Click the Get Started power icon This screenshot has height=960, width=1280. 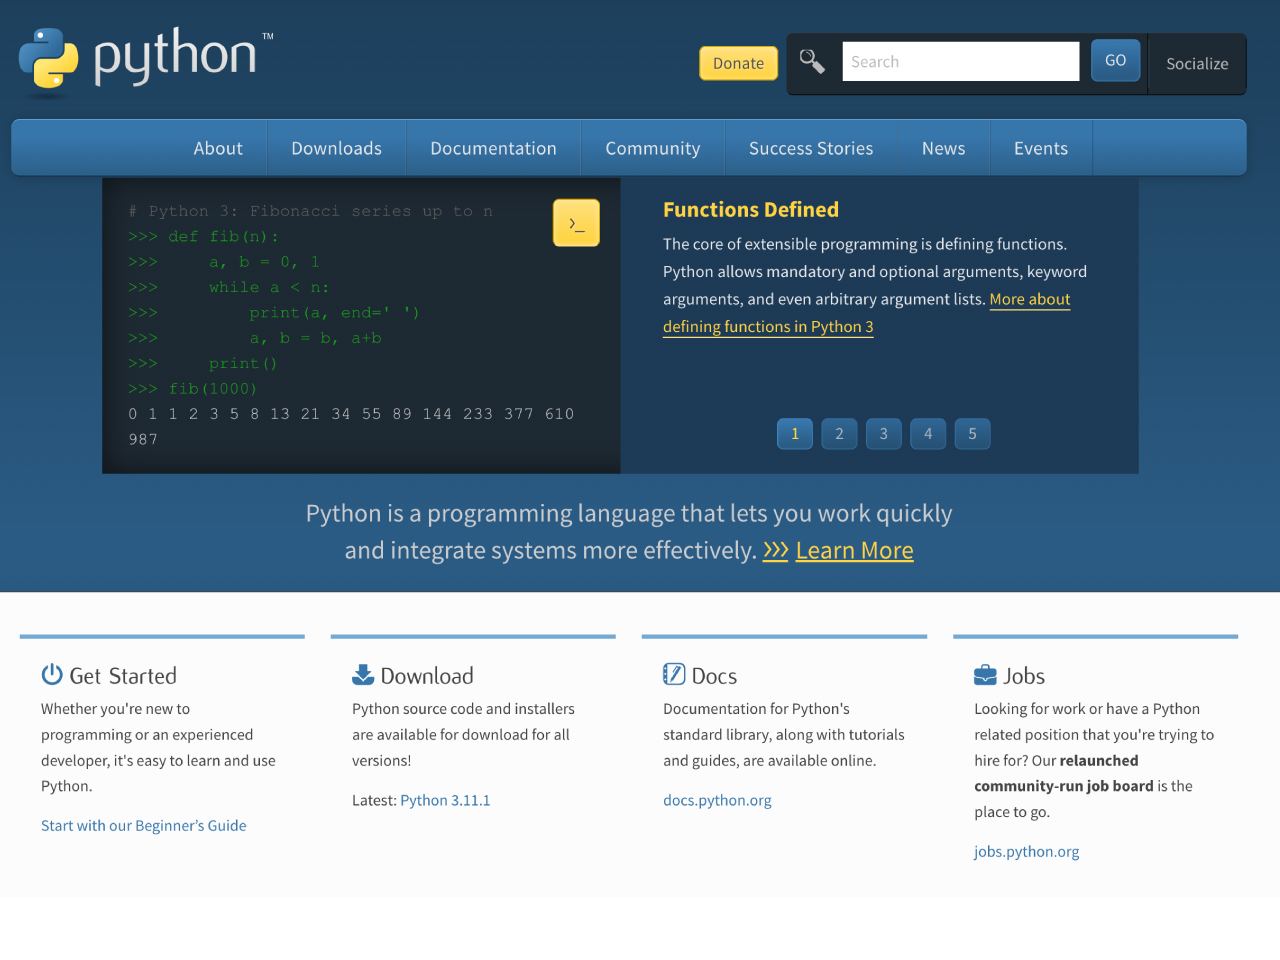[52, 675]
